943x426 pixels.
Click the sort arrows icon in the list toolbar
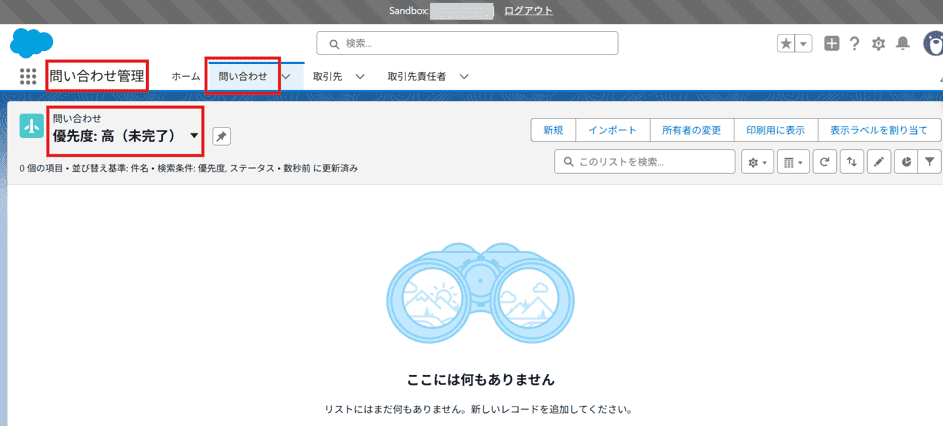point(852,162)
